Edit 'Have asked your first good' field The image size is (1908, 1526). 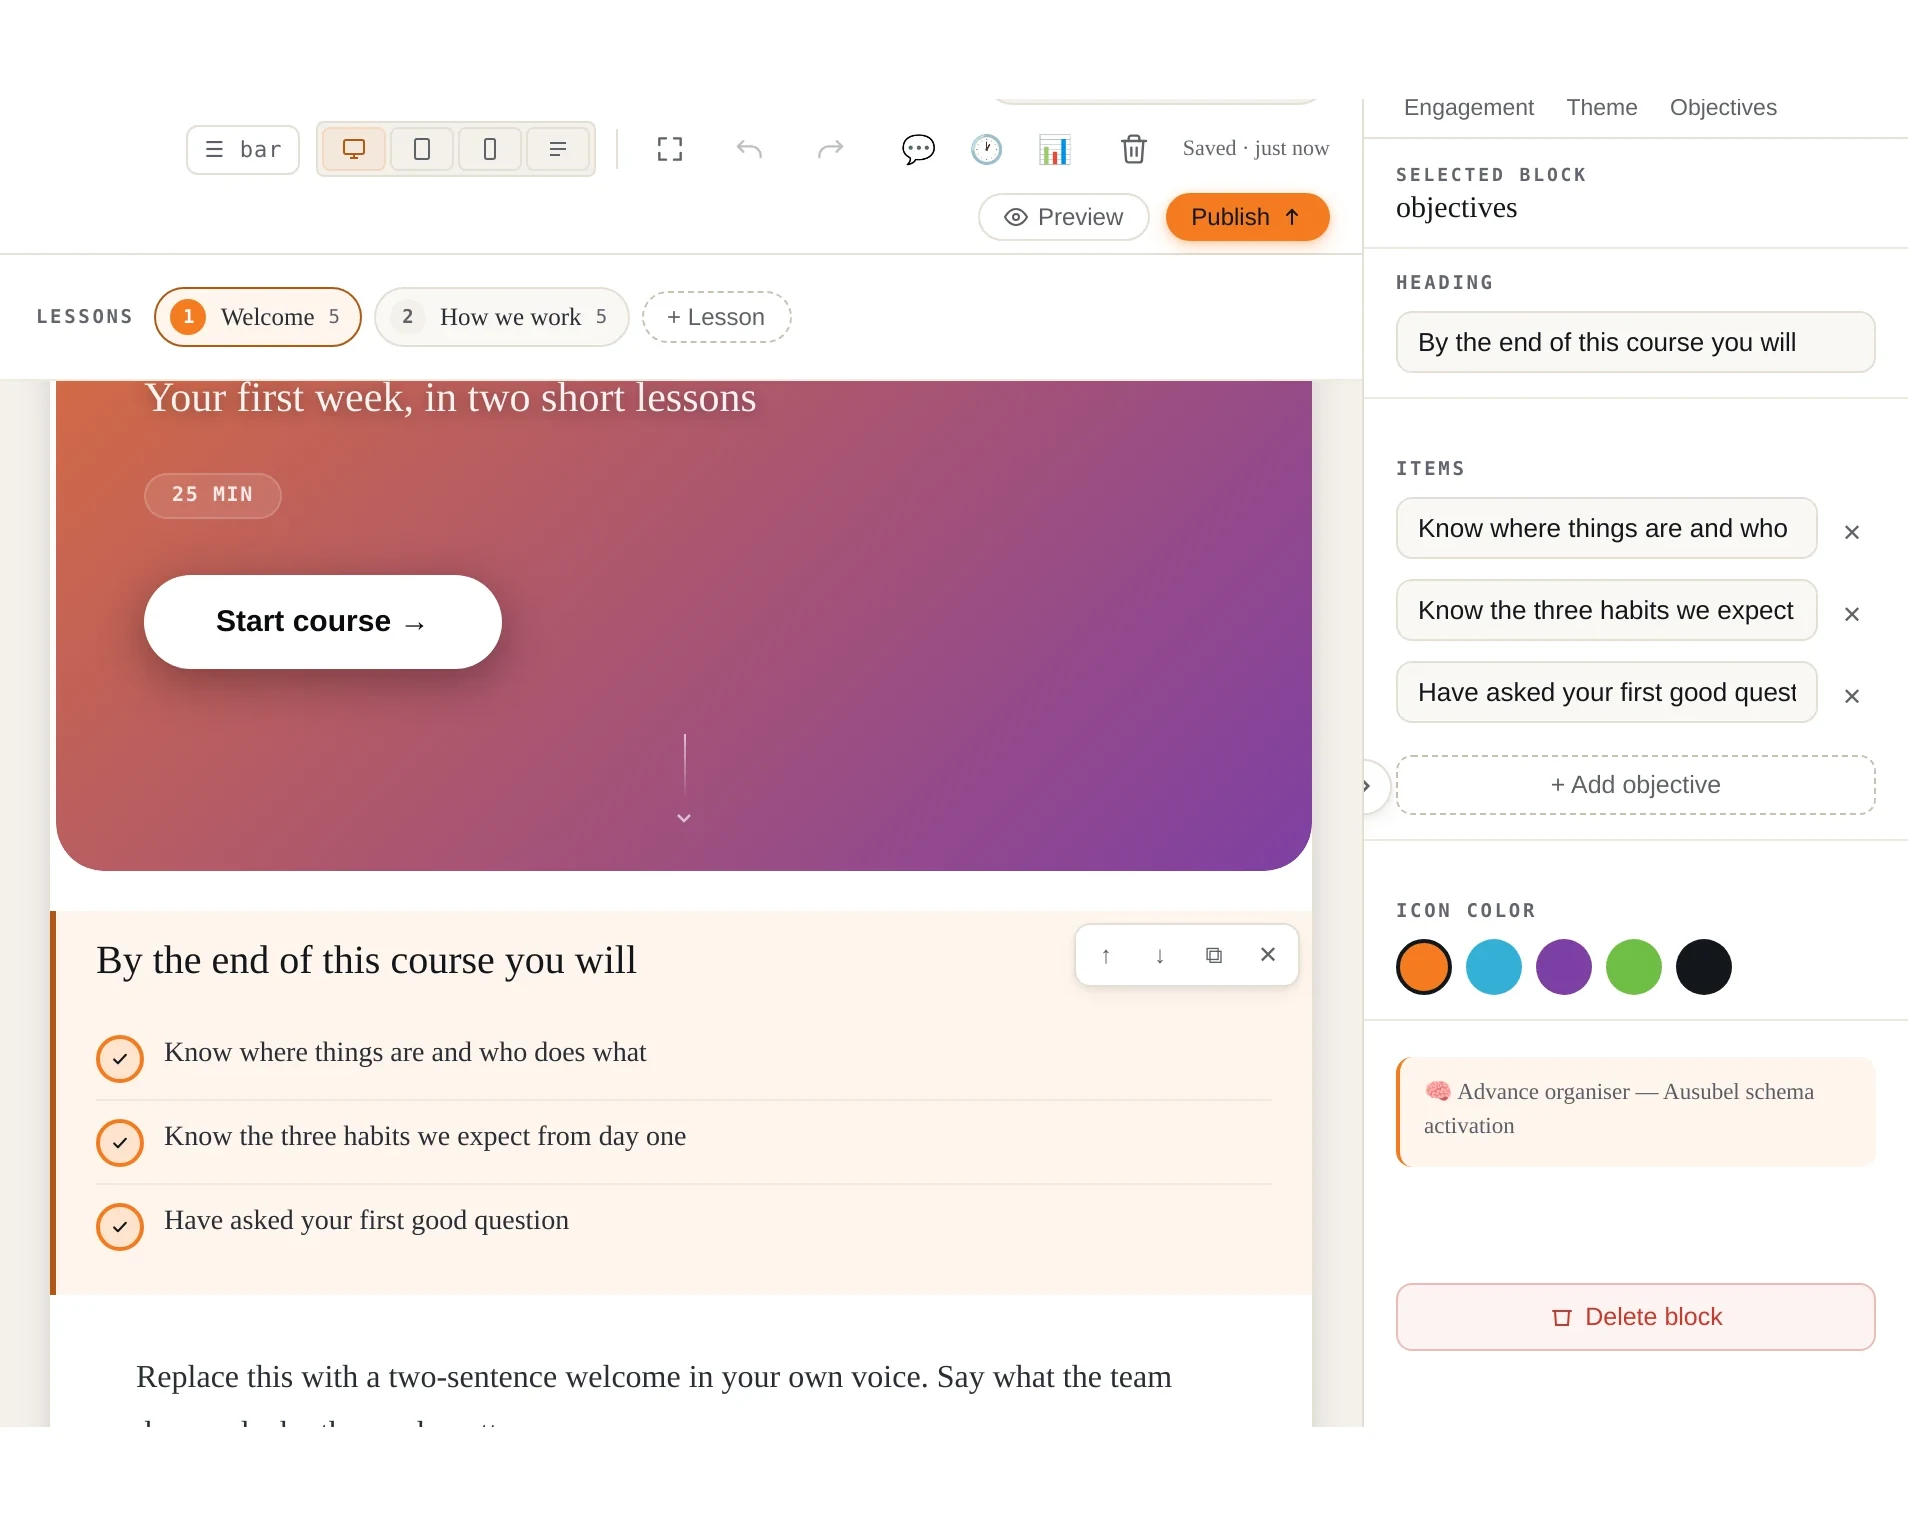click(x=1606, y=692)
